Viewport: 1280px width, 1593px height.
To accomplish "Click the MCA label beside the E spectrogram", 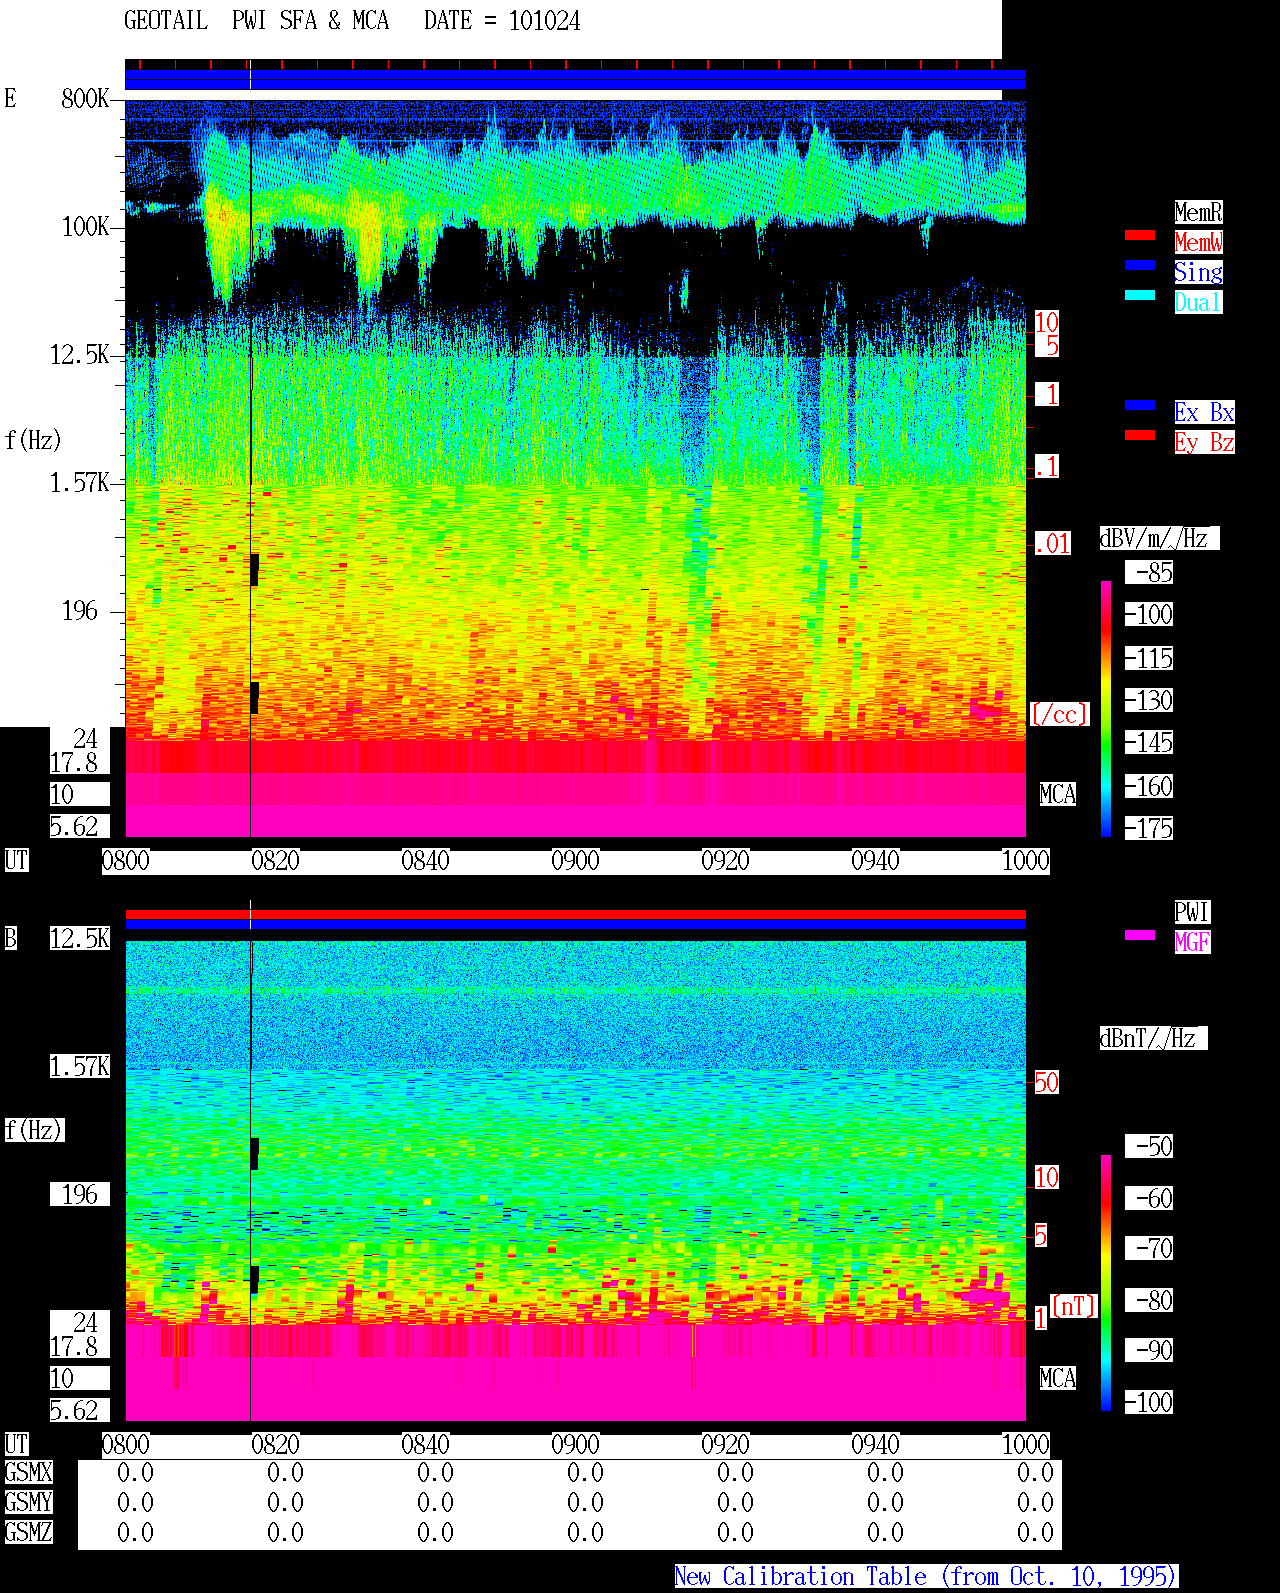I will pos(1058,795).
